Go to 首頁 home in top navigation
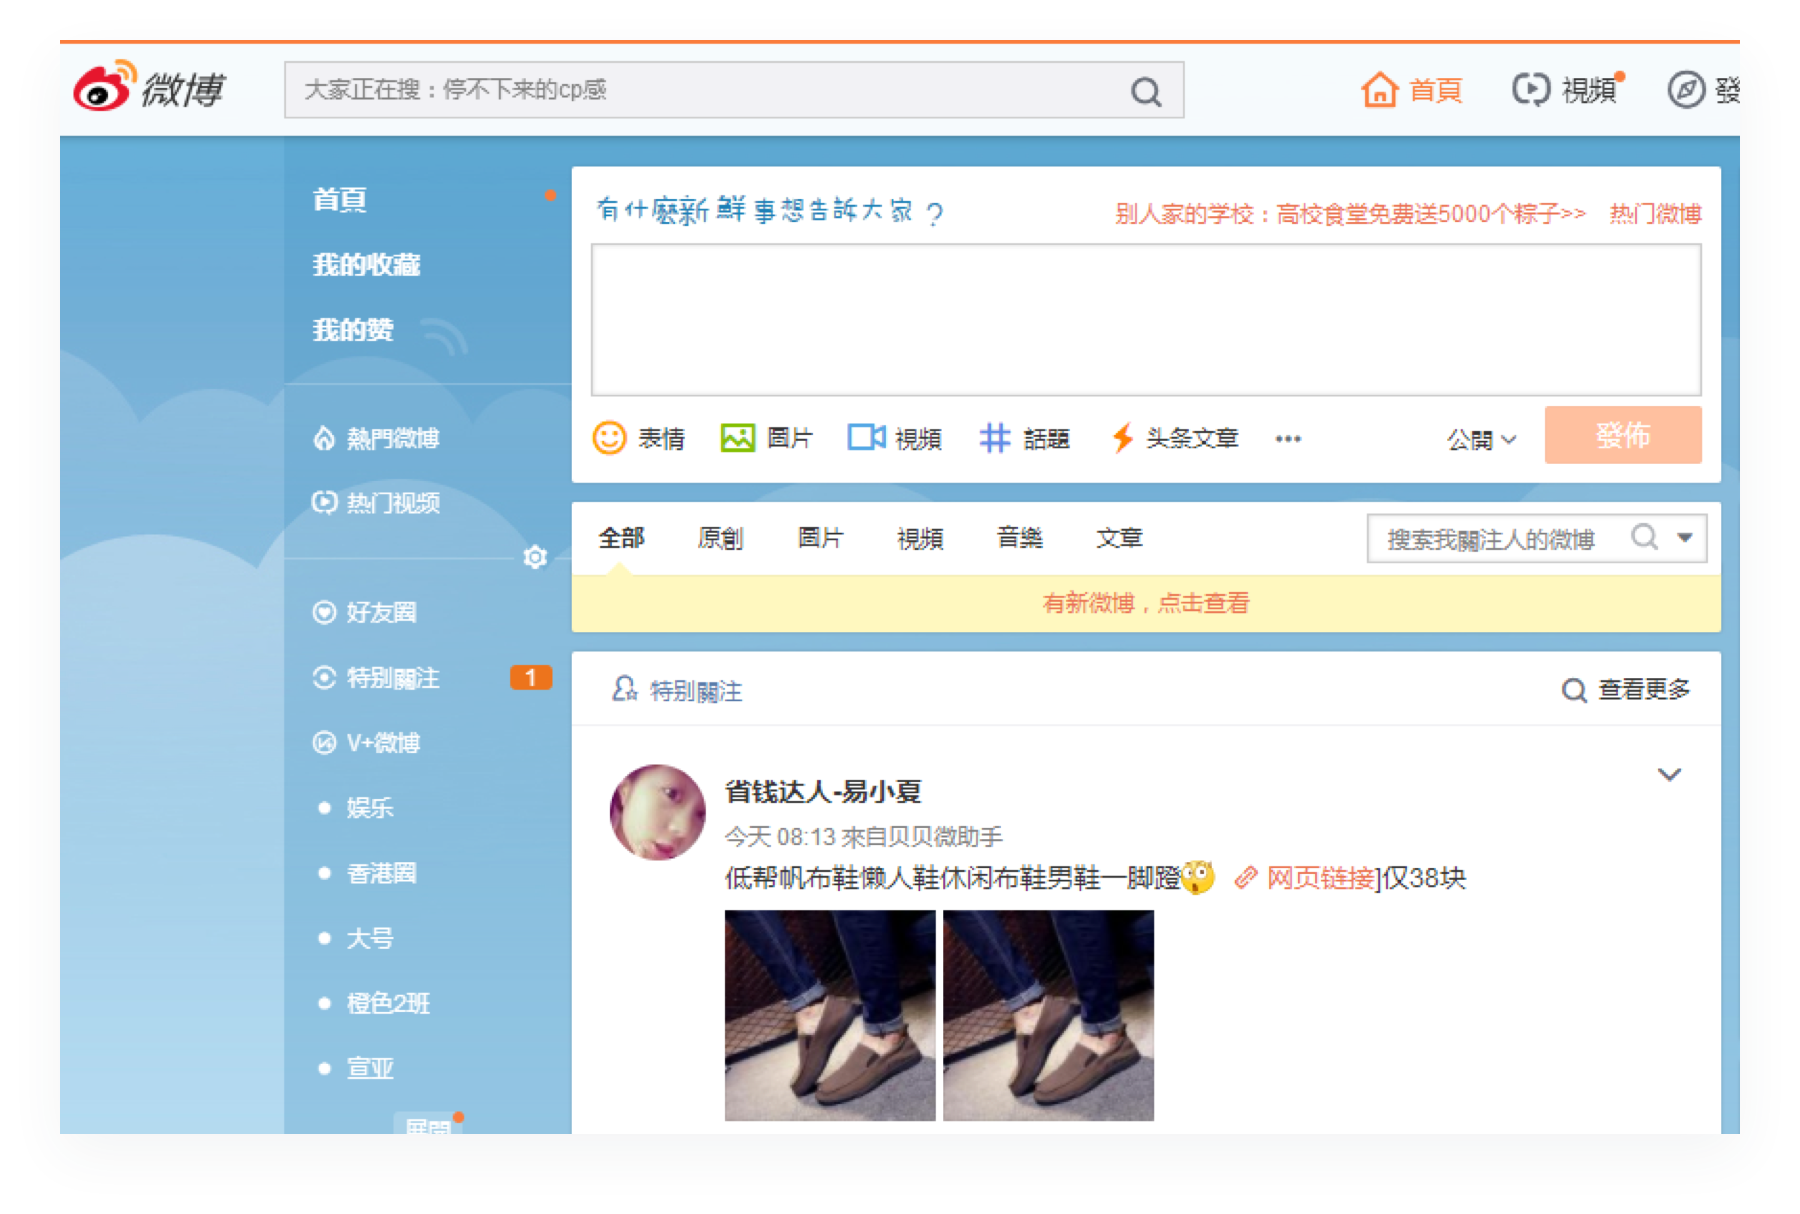1800x1214 pixels. [x=1413, y=90]
